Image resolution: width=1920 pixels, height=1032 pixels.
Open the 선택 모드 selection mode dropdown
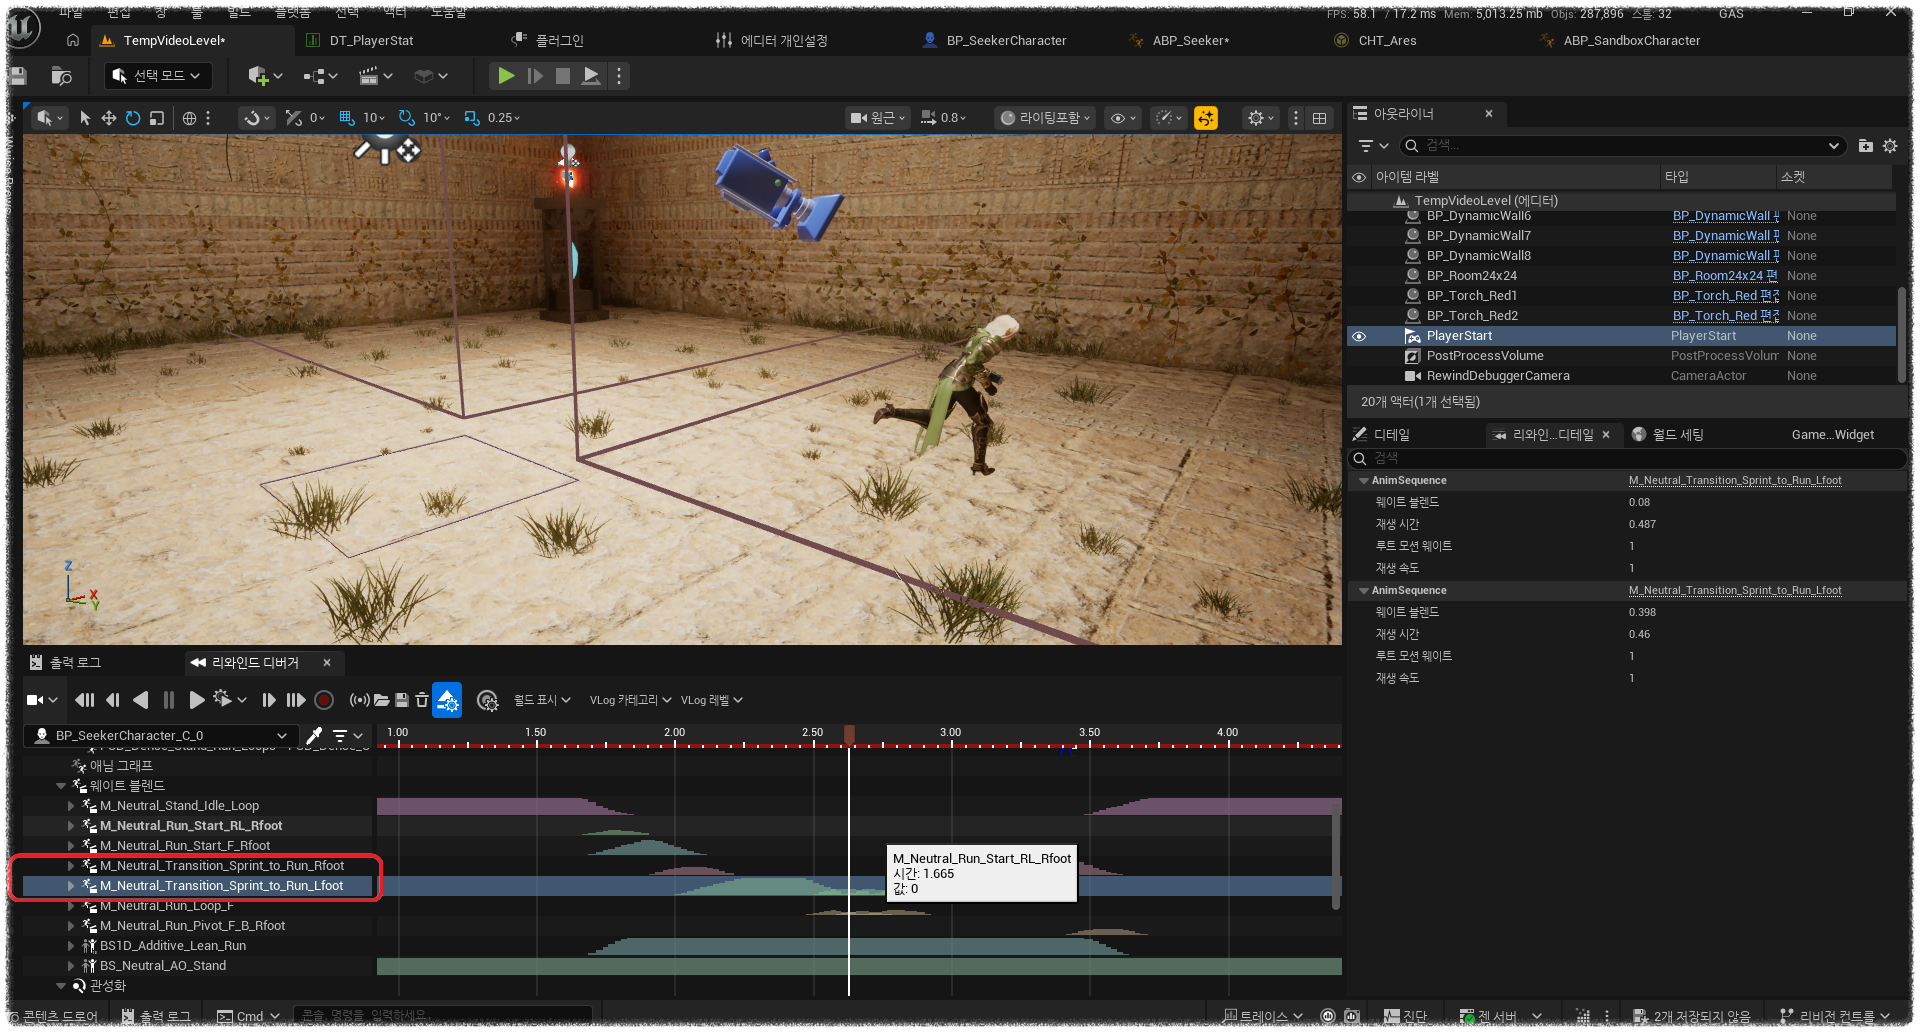[x=156, y=76]
